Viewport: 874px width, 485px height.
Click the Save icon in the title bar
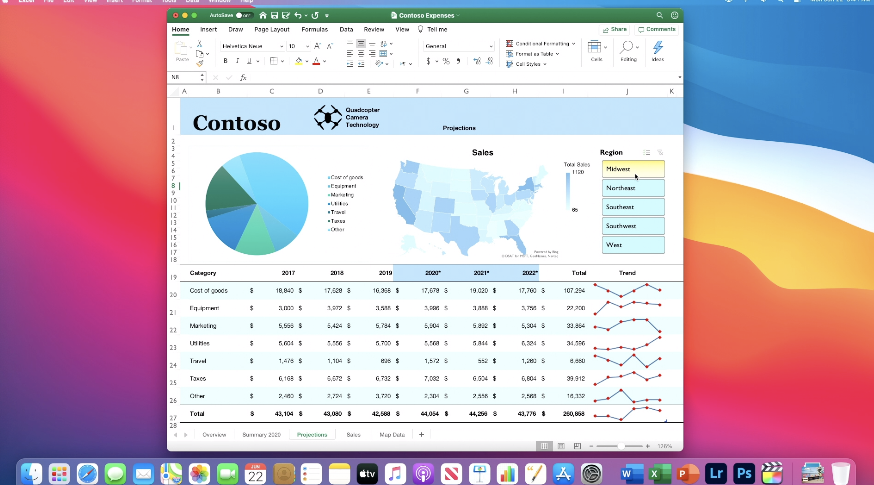274,16
